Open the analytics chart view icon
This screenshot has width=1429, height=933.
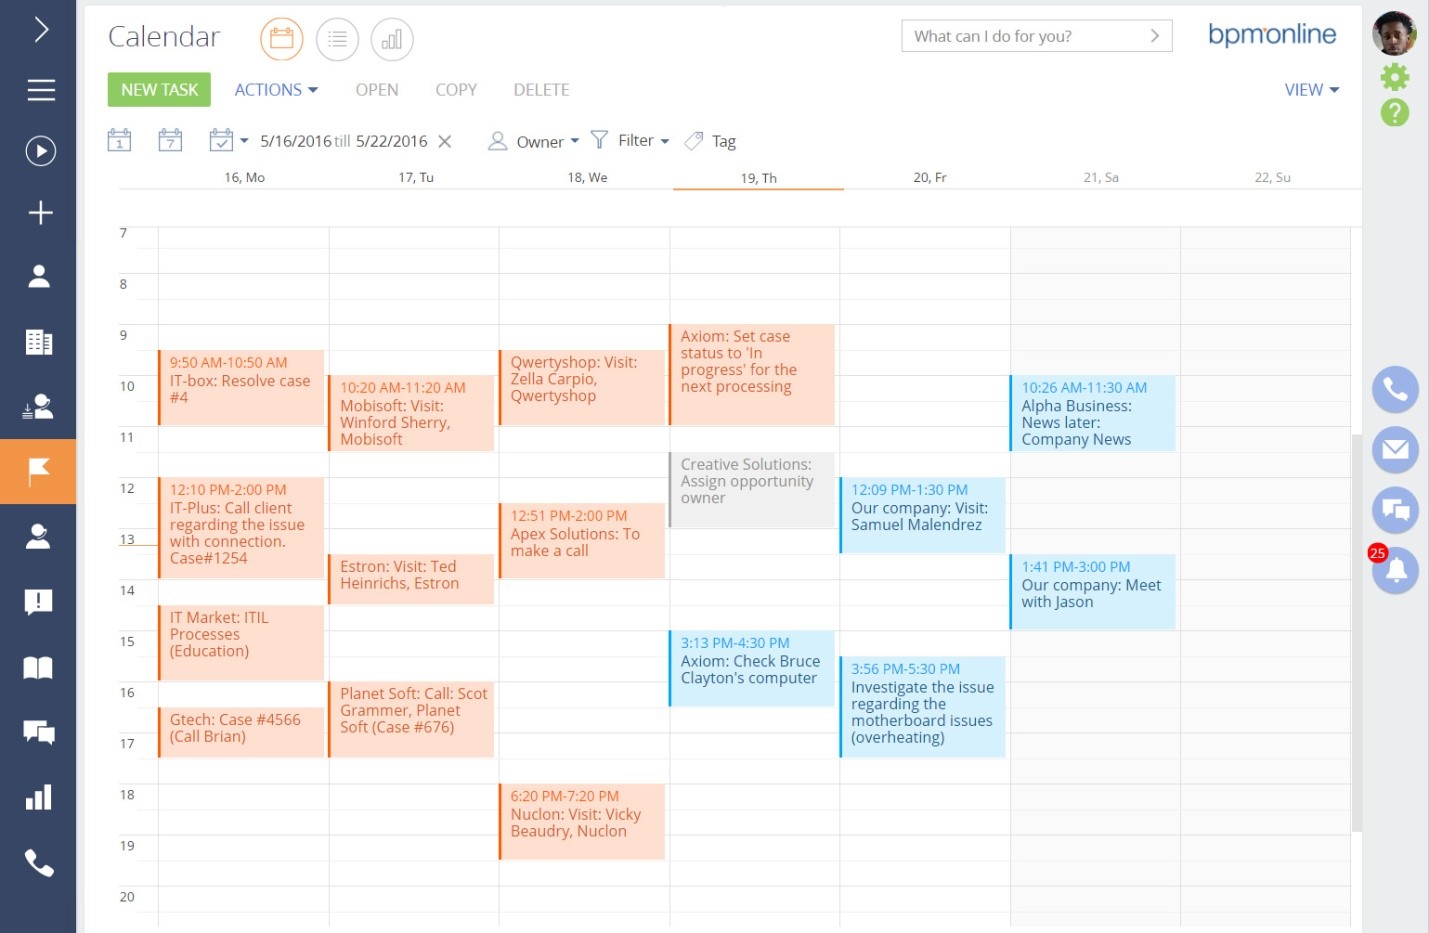pyautogui.click(x=392, y=39)
